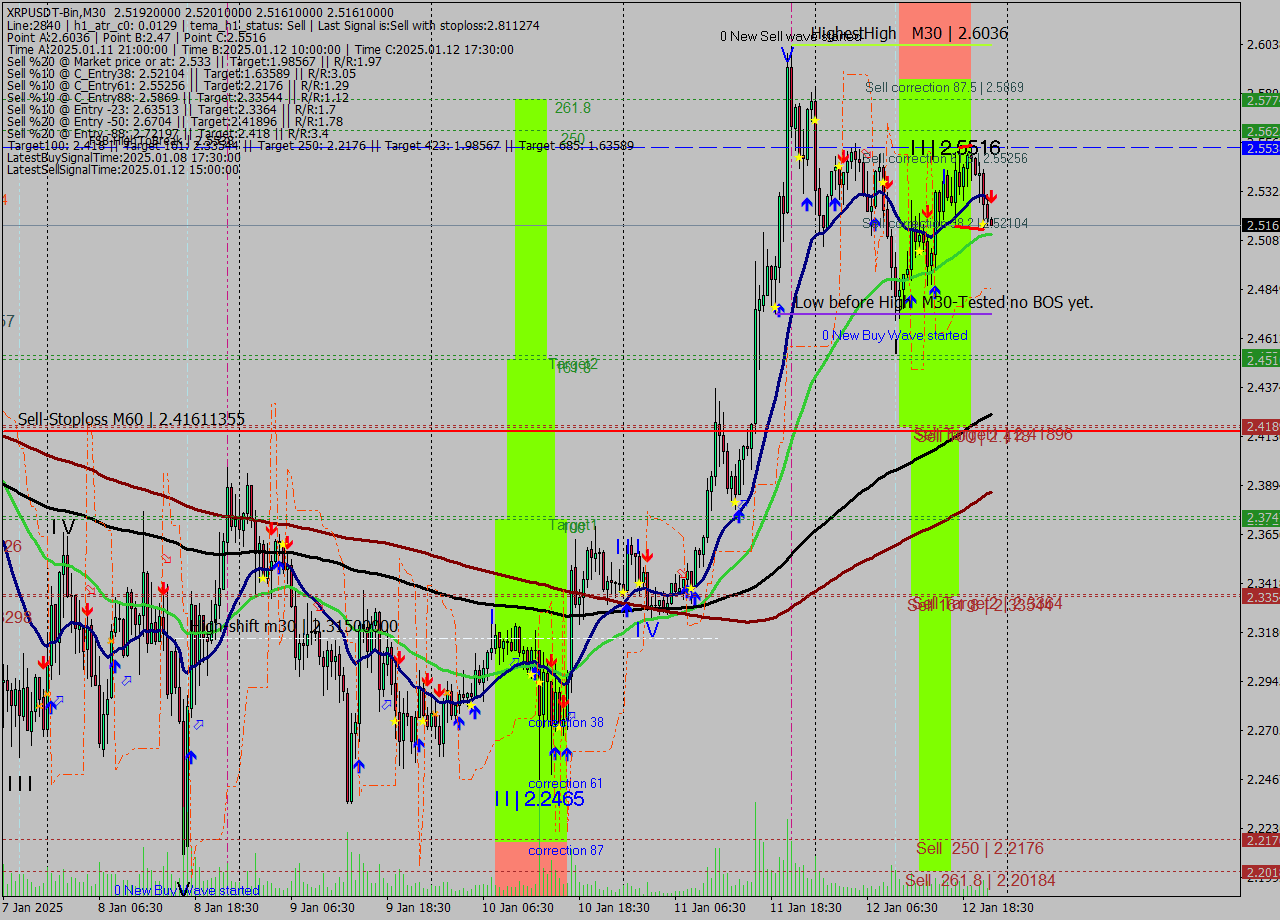Click the 'LatestSellSignalTime:2025.01.12 15:00:00' line
The height and width of the screenshot is (920, 1280).
pos(123,170)
